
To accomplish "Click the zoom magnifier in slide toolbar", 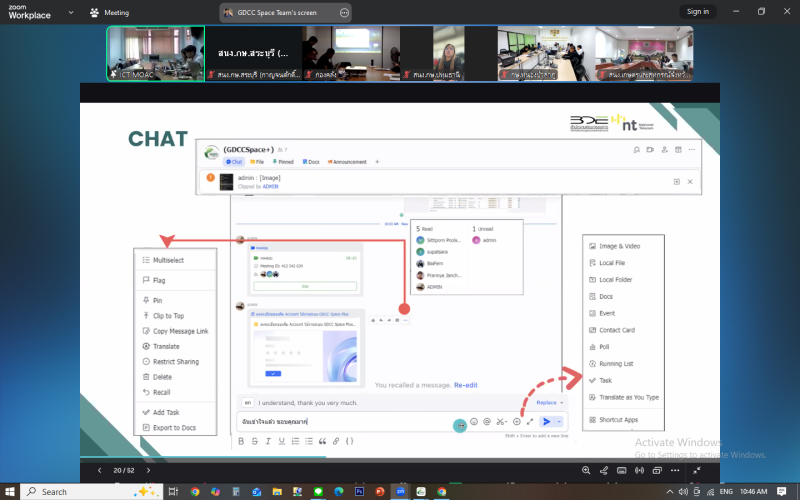I will 587,470.
